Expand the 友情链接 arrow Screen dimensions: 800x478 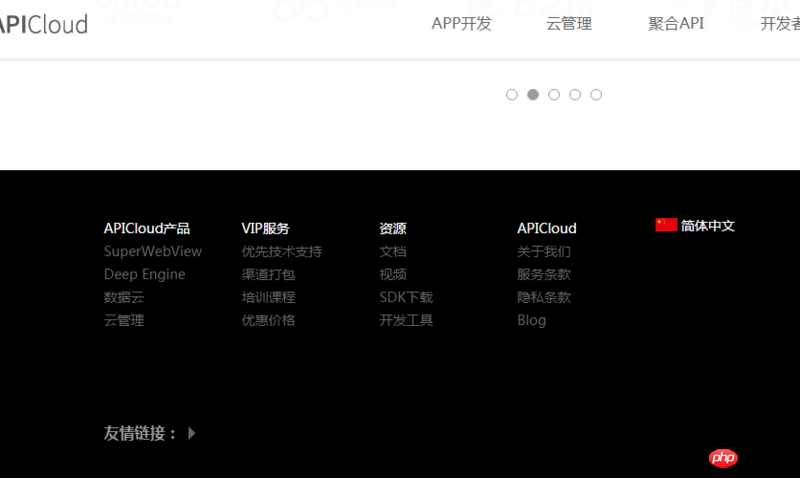pos(191,433)
